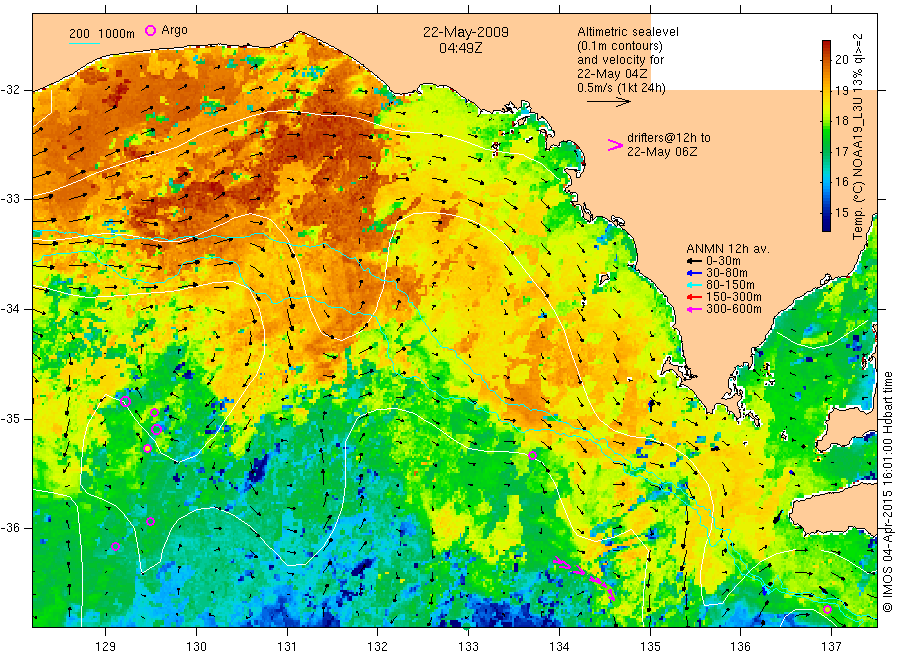Viewport: 900px width, 660px height.
Task: Click the '30-80m' depth label
Action: pos(727,273)
